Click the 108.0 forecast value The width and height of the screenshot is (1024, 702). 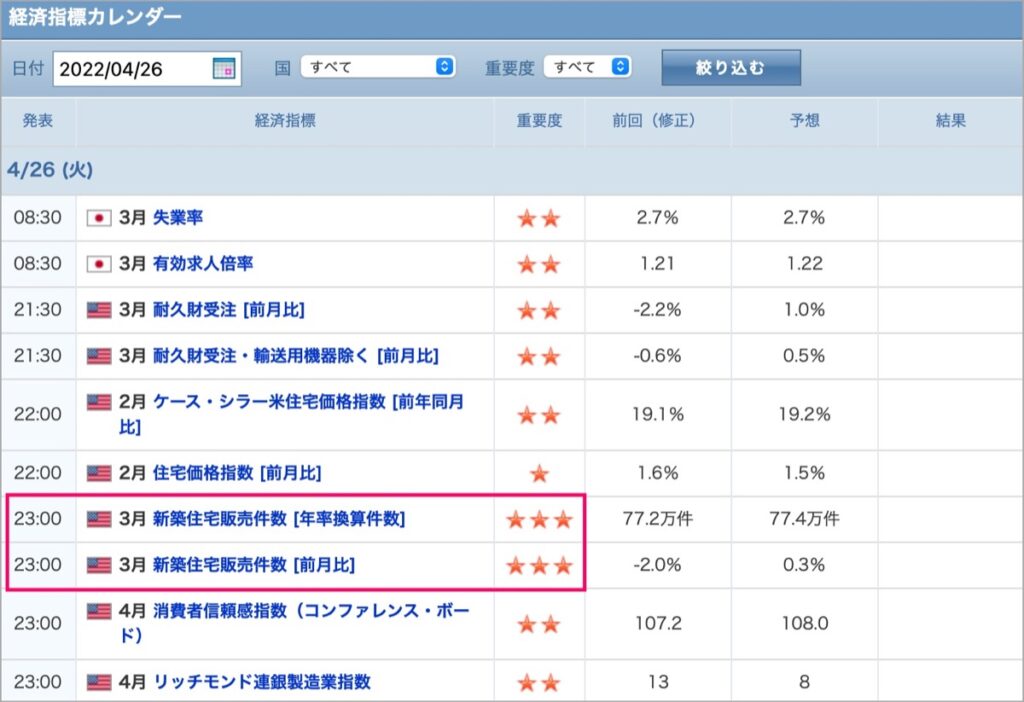click(805, 623)
